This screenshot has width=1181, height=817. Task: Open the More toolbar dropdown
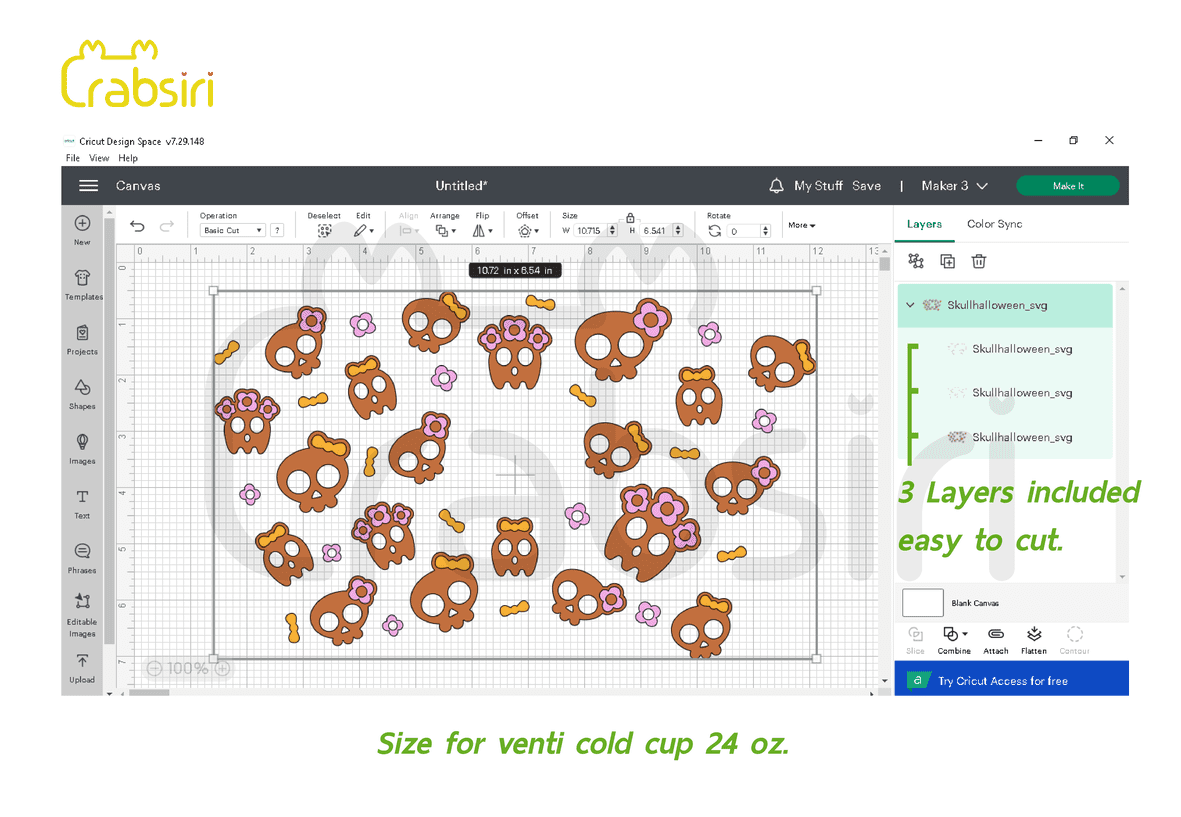[801, 225]
